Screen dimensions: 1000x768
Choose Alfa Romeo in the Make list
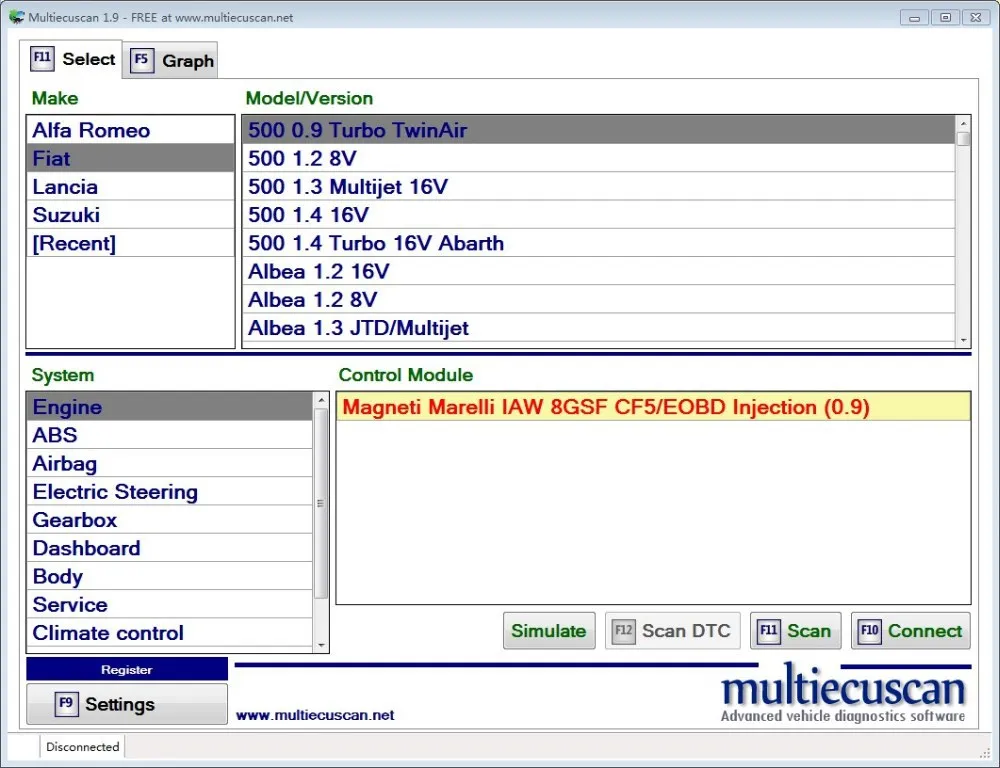point(130,130)
